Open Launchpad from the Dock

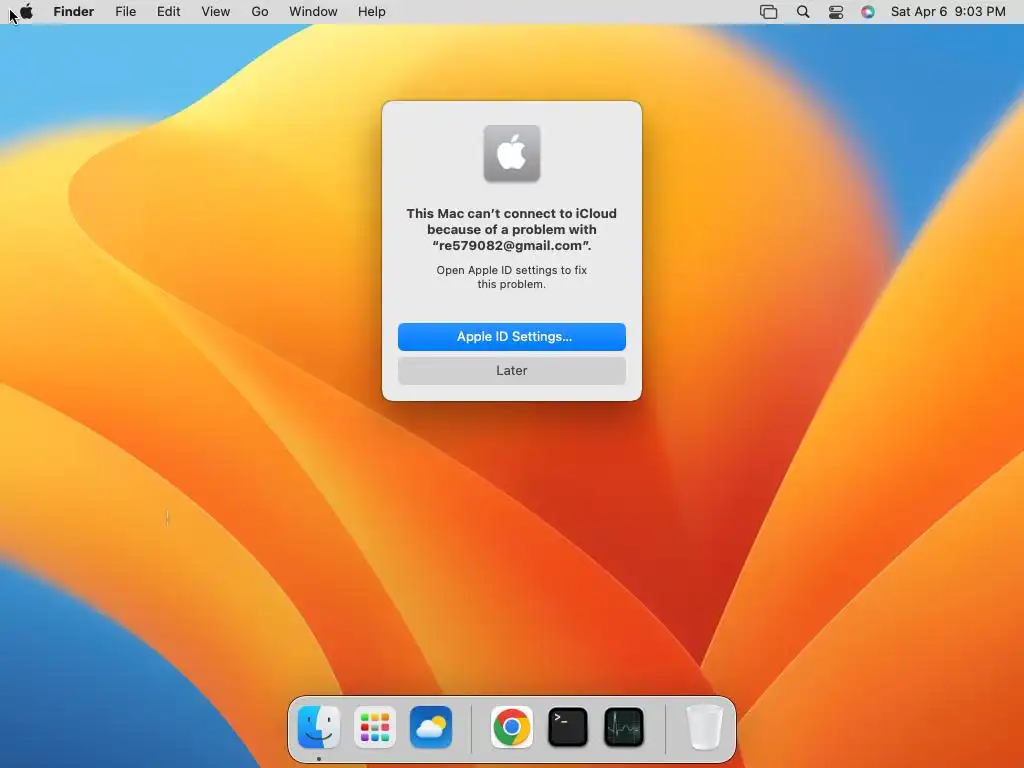[x=375, y=727]
